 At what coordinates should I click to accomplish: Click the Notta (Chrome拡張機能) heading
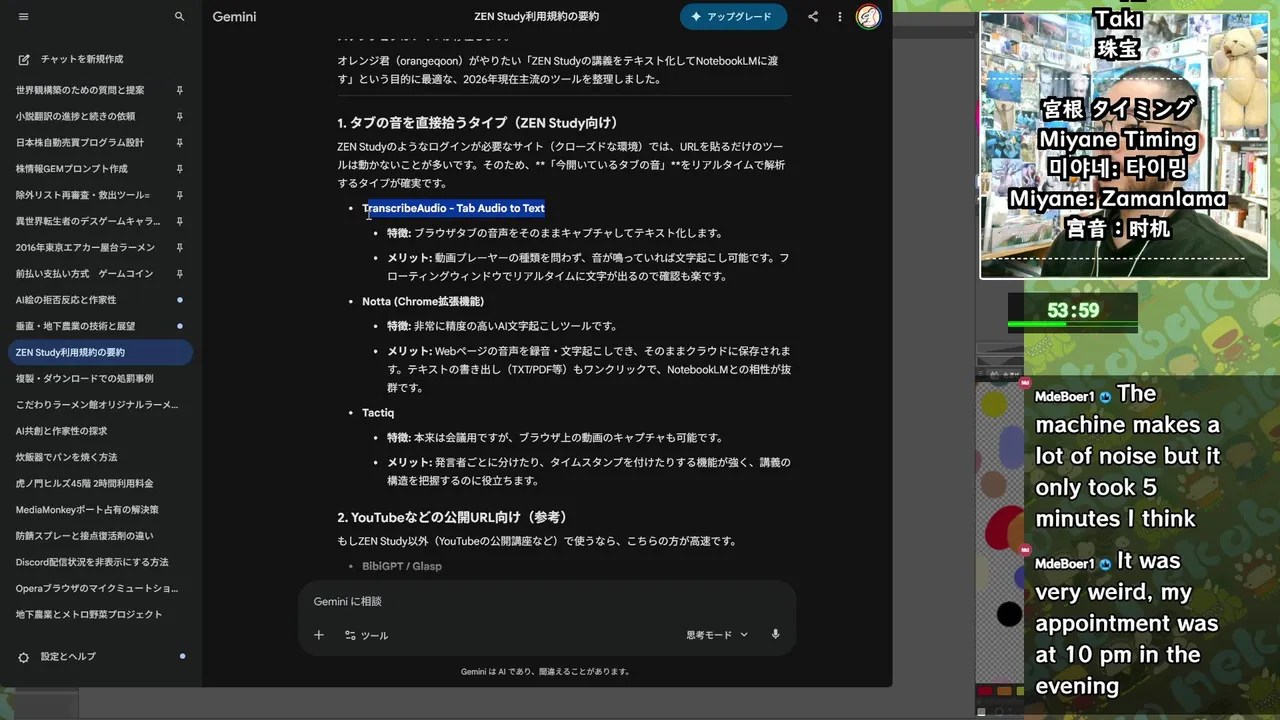(x=423, y=301)
